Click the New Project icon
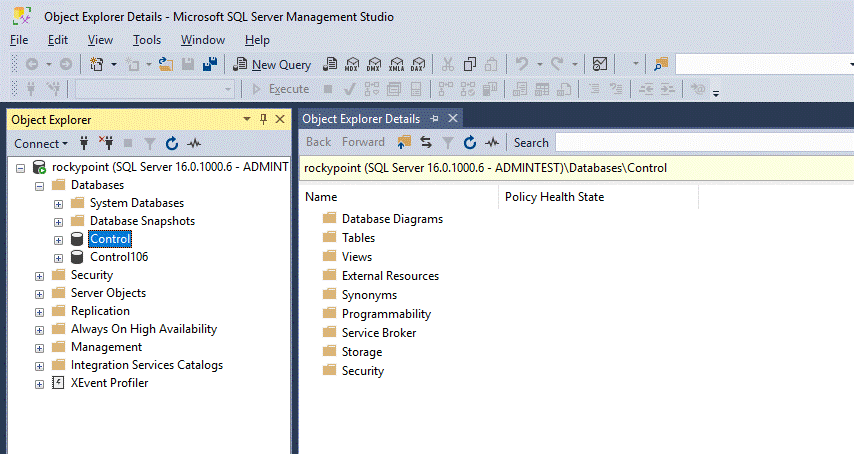The image size is (854, 454). point(96,64)
